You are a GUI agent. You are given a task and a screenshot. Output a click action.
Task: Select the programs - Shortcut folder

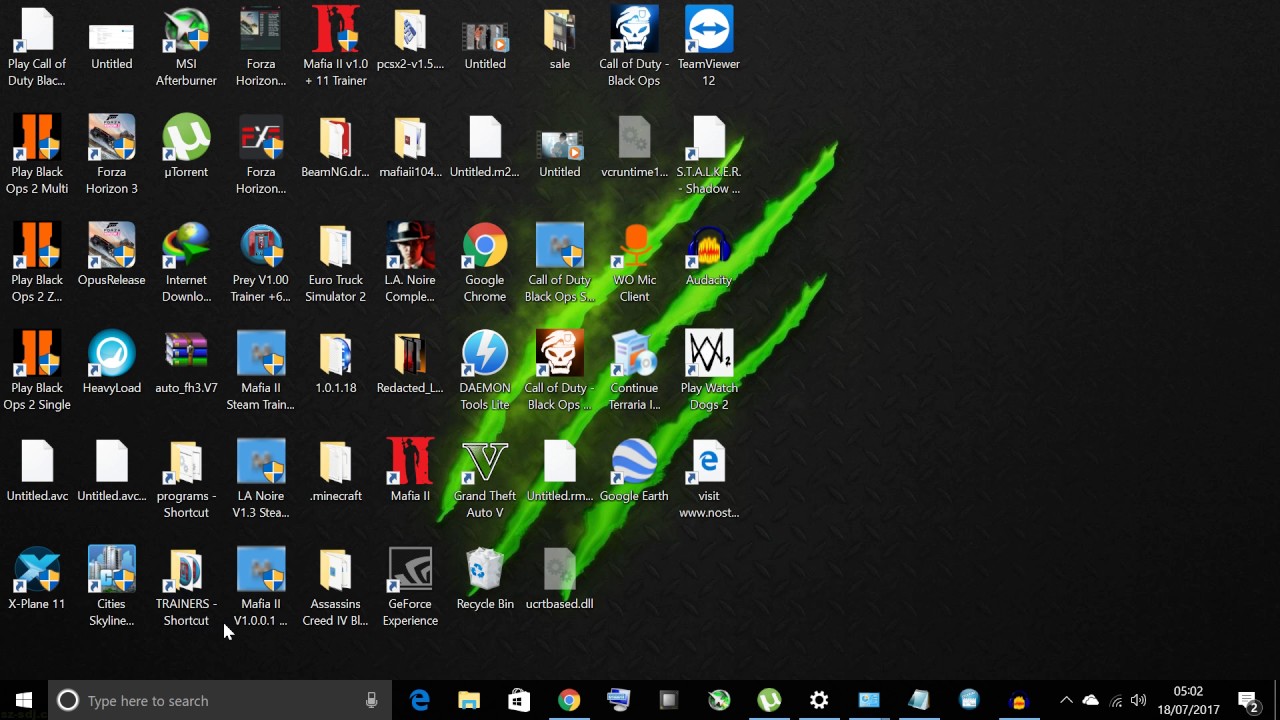pos(186,478)
